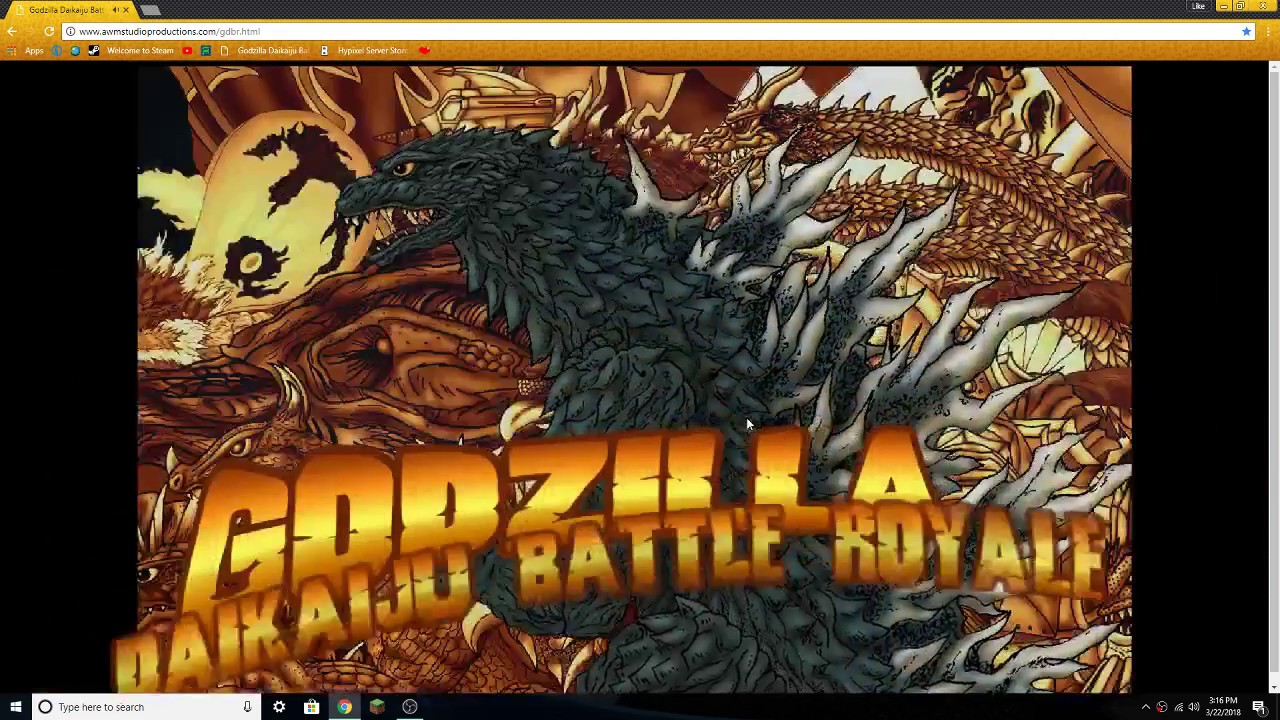Open the Action Center notifications icon
The image size is (1280, 720).
[x=1259, y=707]
